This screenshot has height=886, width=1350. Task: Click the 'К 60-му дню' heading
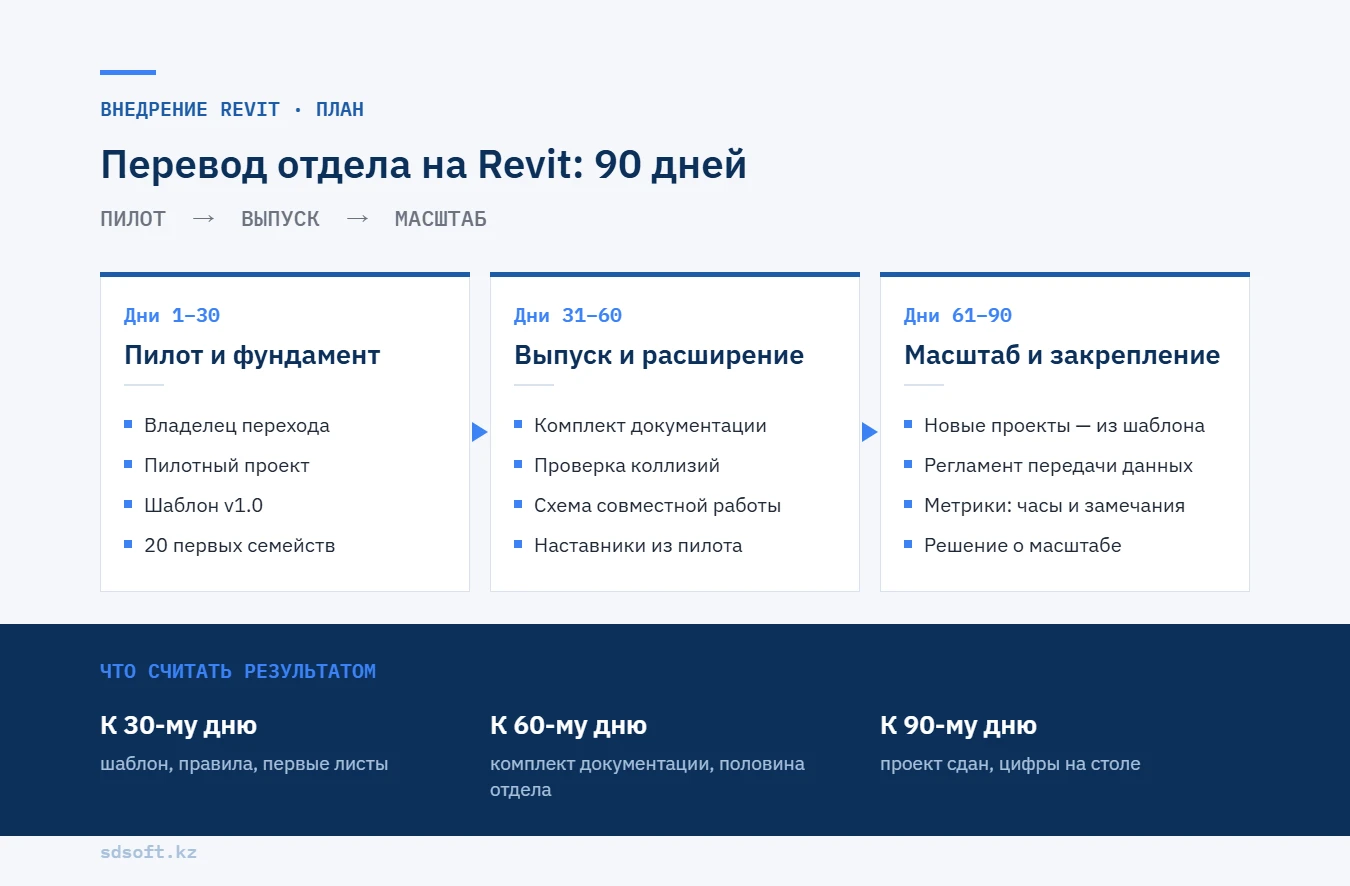tap(568, 725)
